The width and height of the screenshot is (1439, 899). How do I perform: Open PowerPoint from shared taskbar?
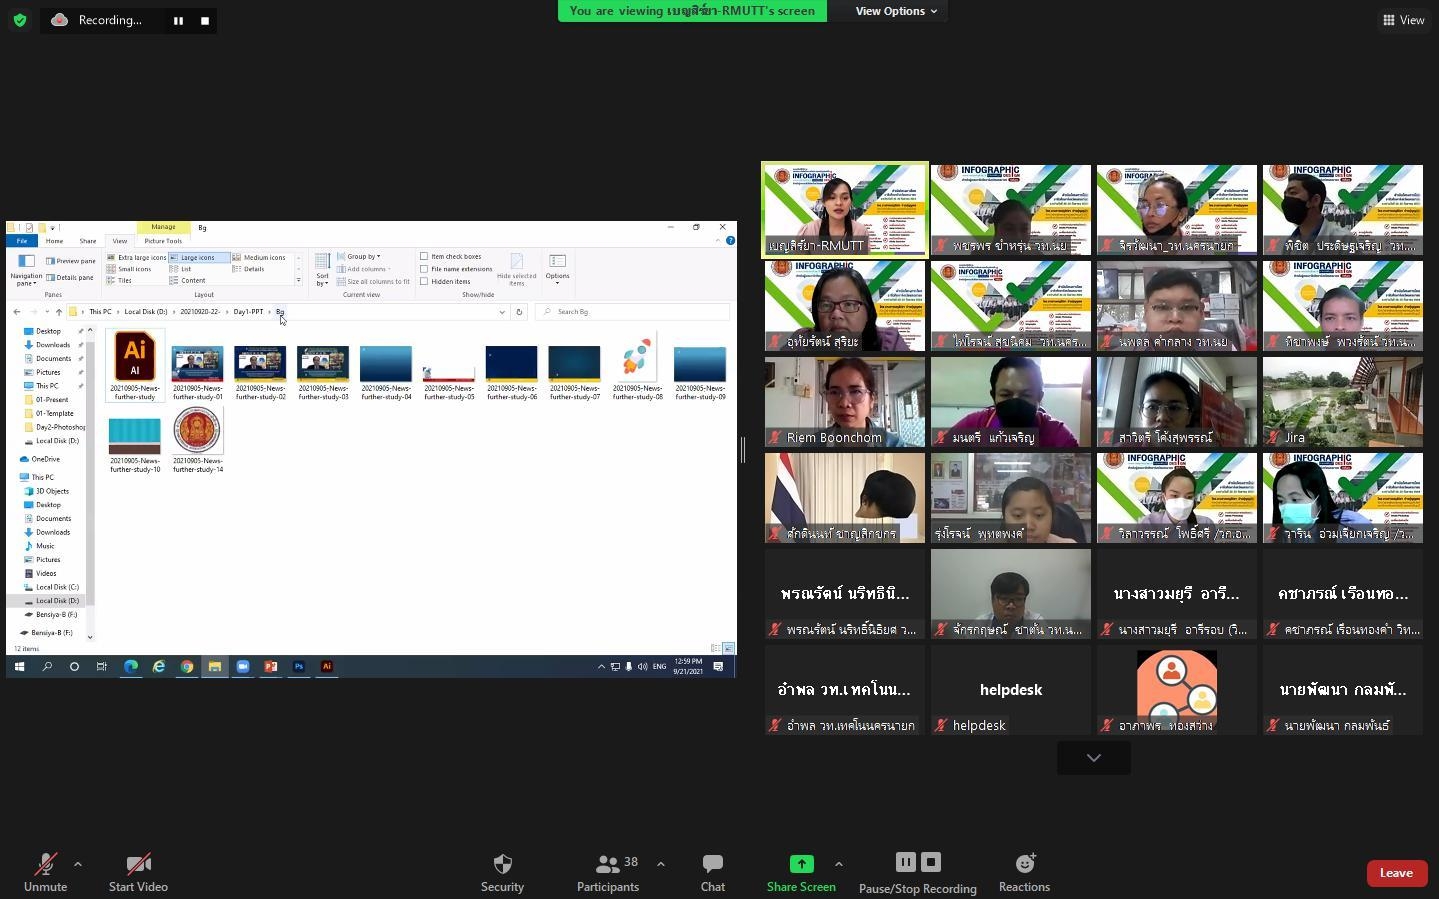point(270,666)
